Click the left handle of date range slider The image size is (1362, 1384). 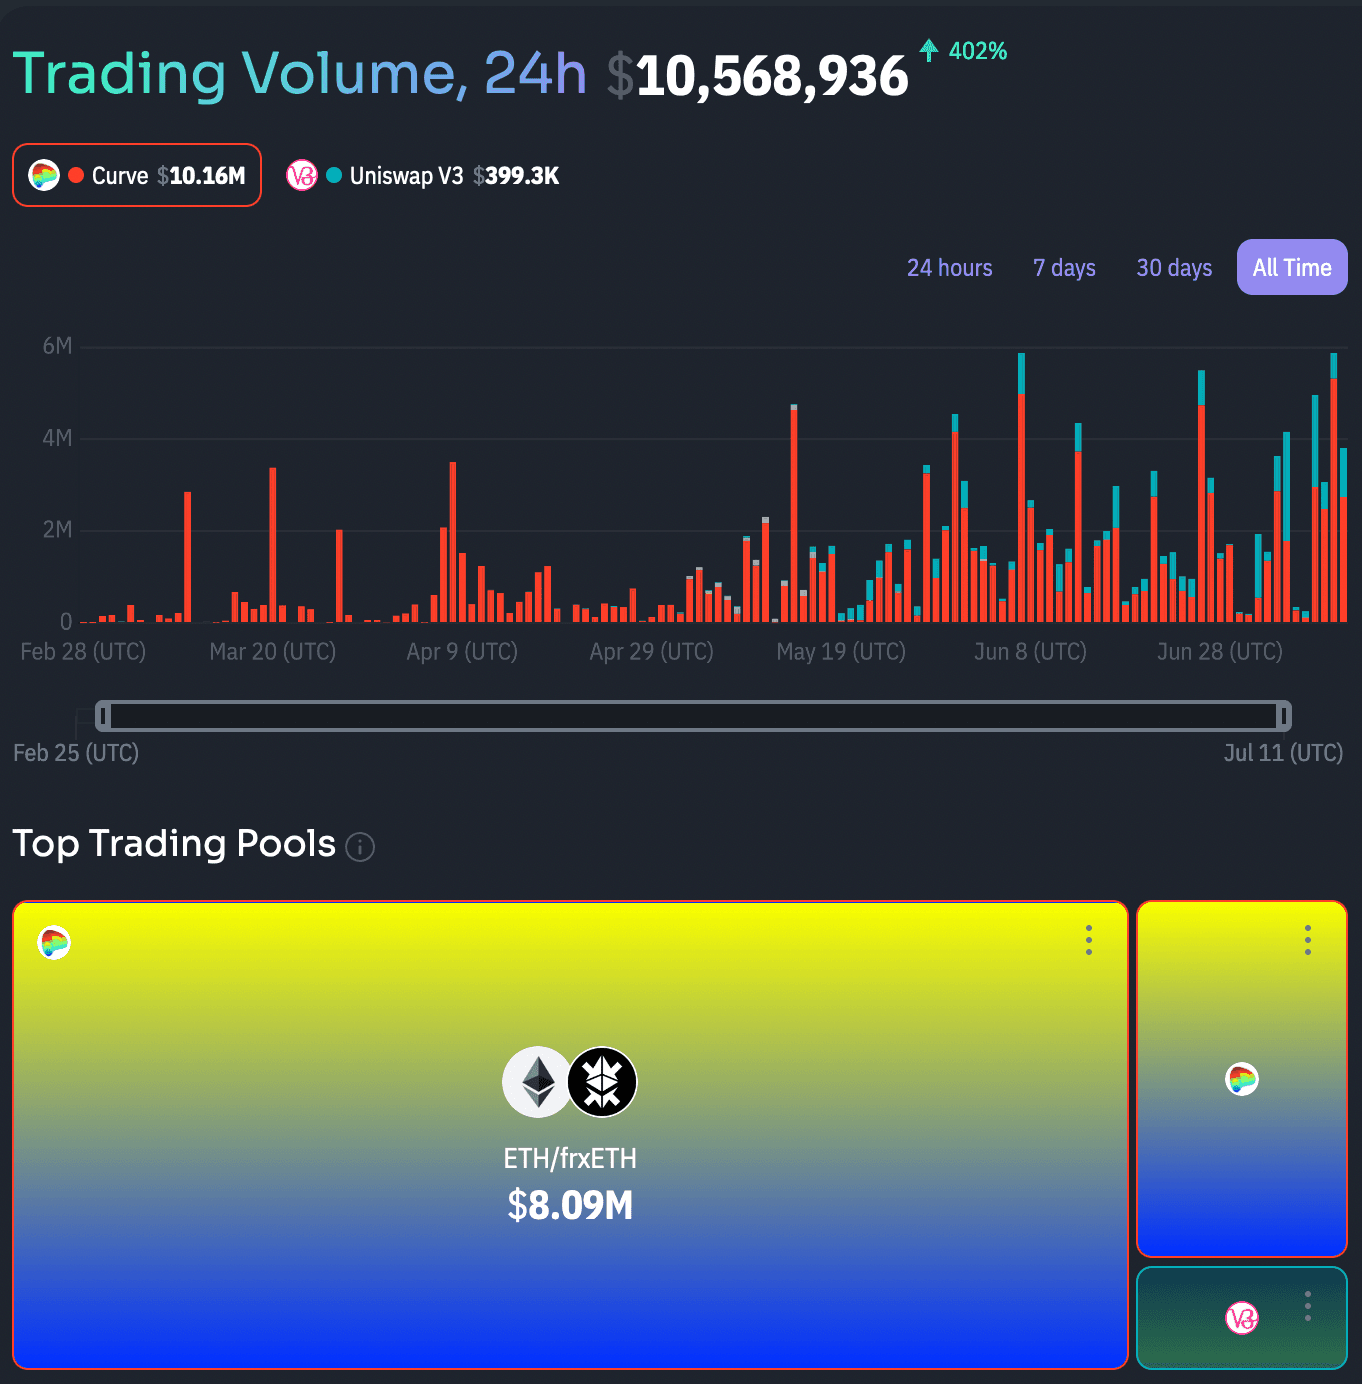(103, 716)
